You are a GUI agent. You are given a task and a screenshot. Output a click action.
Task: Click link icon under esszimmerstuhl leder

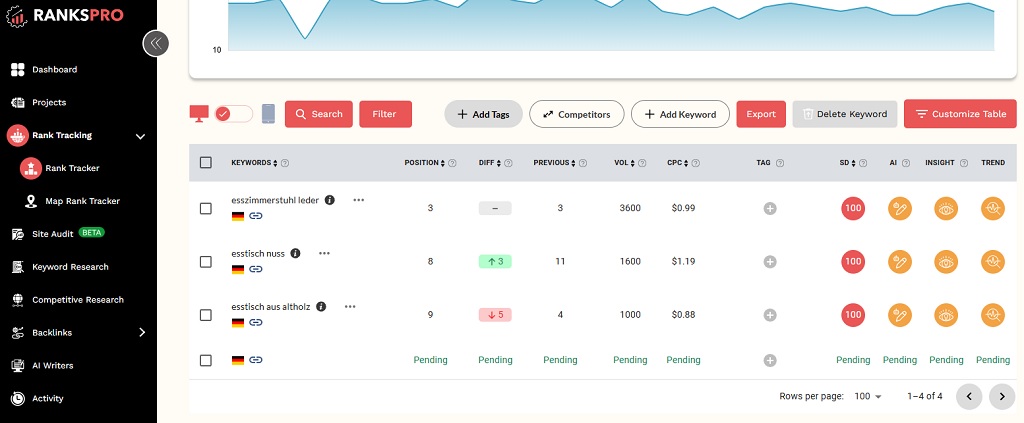256,215
